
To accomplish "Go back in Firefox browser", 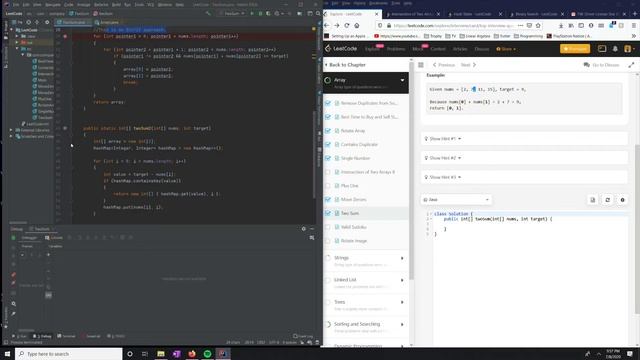I will [327, 25].
